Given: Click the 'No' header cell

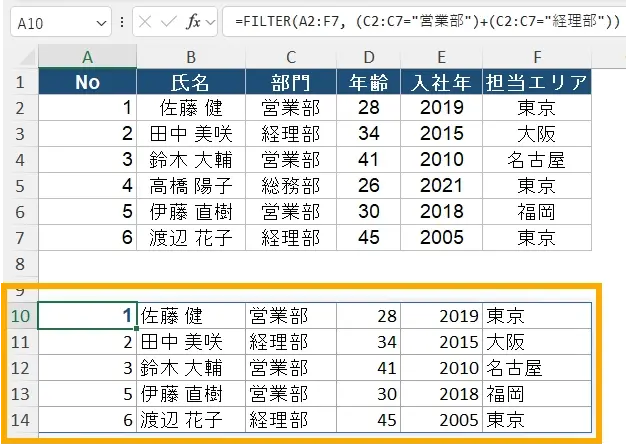Looking at the screenshot, I should pyautogui.click(x=87, y=82).
